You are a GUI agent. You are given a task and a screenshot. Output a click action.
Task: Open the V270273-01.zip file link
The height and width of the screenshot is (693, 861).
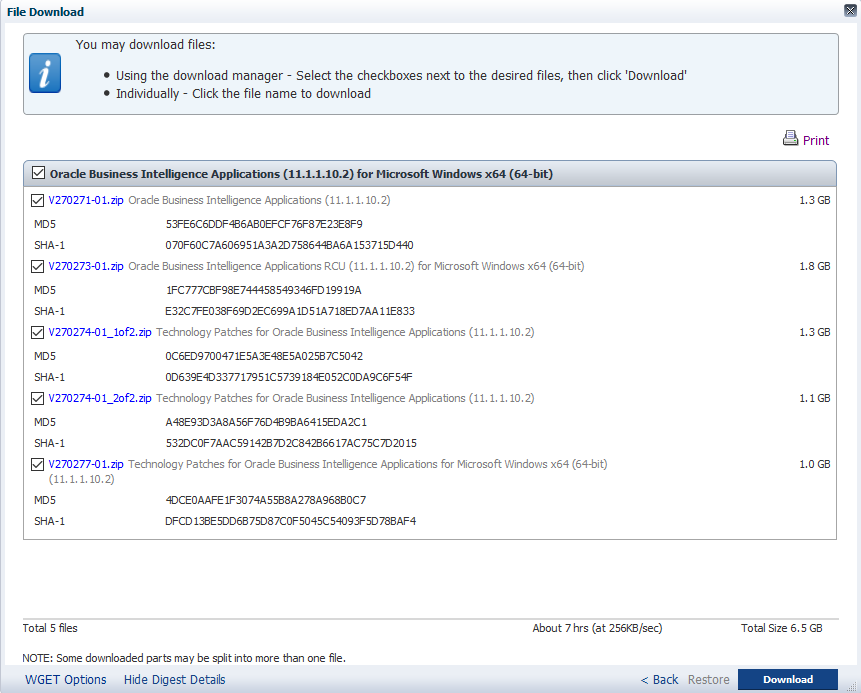coord(86,266)
